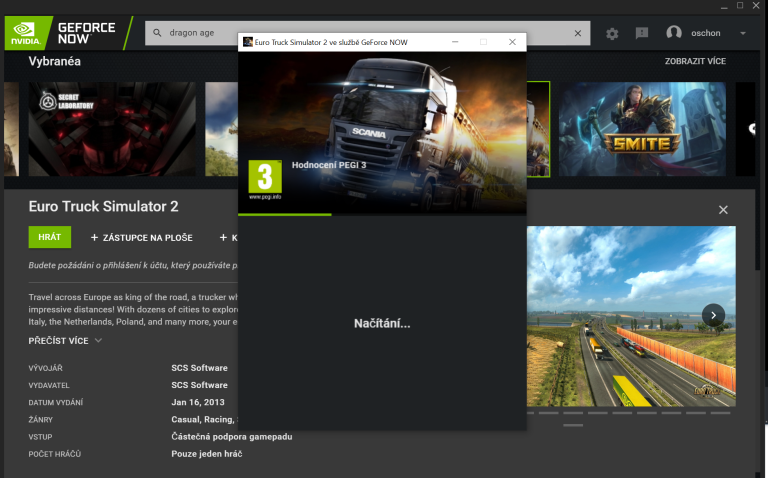Open the feedback message icon
The width and height of the screenshot is (768, 478).
[642, 33]
